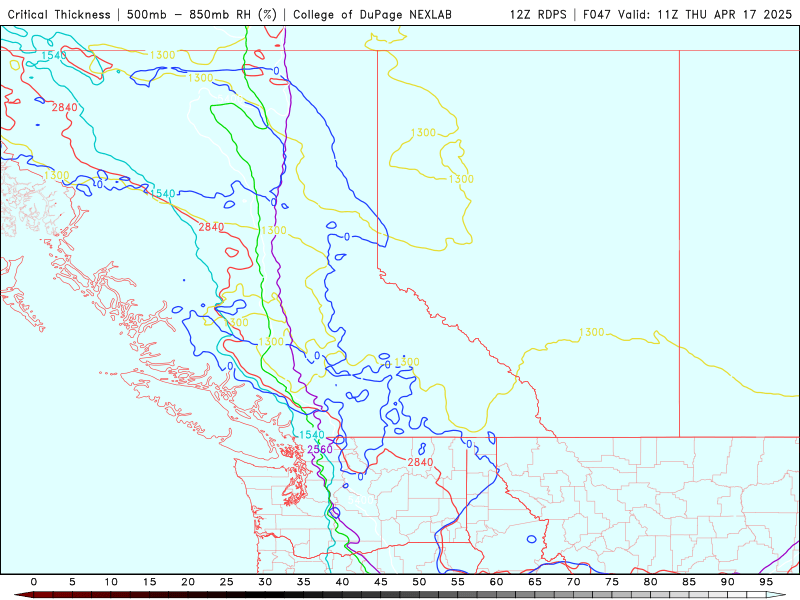The image size is (800, 600).
Task: Click the '85' tick label on the color scale
Action: [689, 582]
